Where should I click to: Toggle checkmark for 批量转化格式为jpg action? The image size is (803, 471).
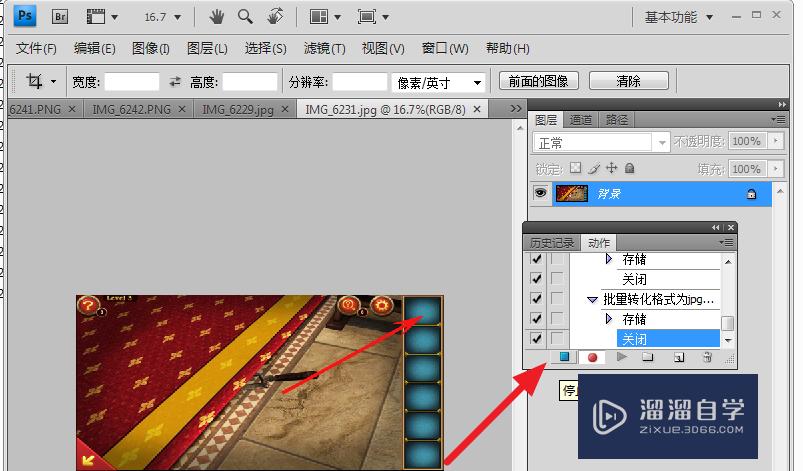(x=536, y=298)
